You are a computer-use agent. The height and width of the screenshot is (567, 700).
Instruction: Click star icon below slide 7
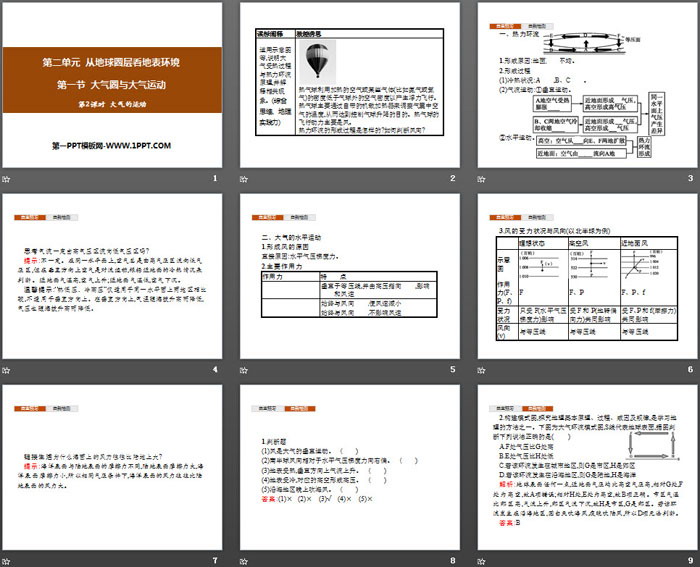pyautogui.click(x=6, y=561)
